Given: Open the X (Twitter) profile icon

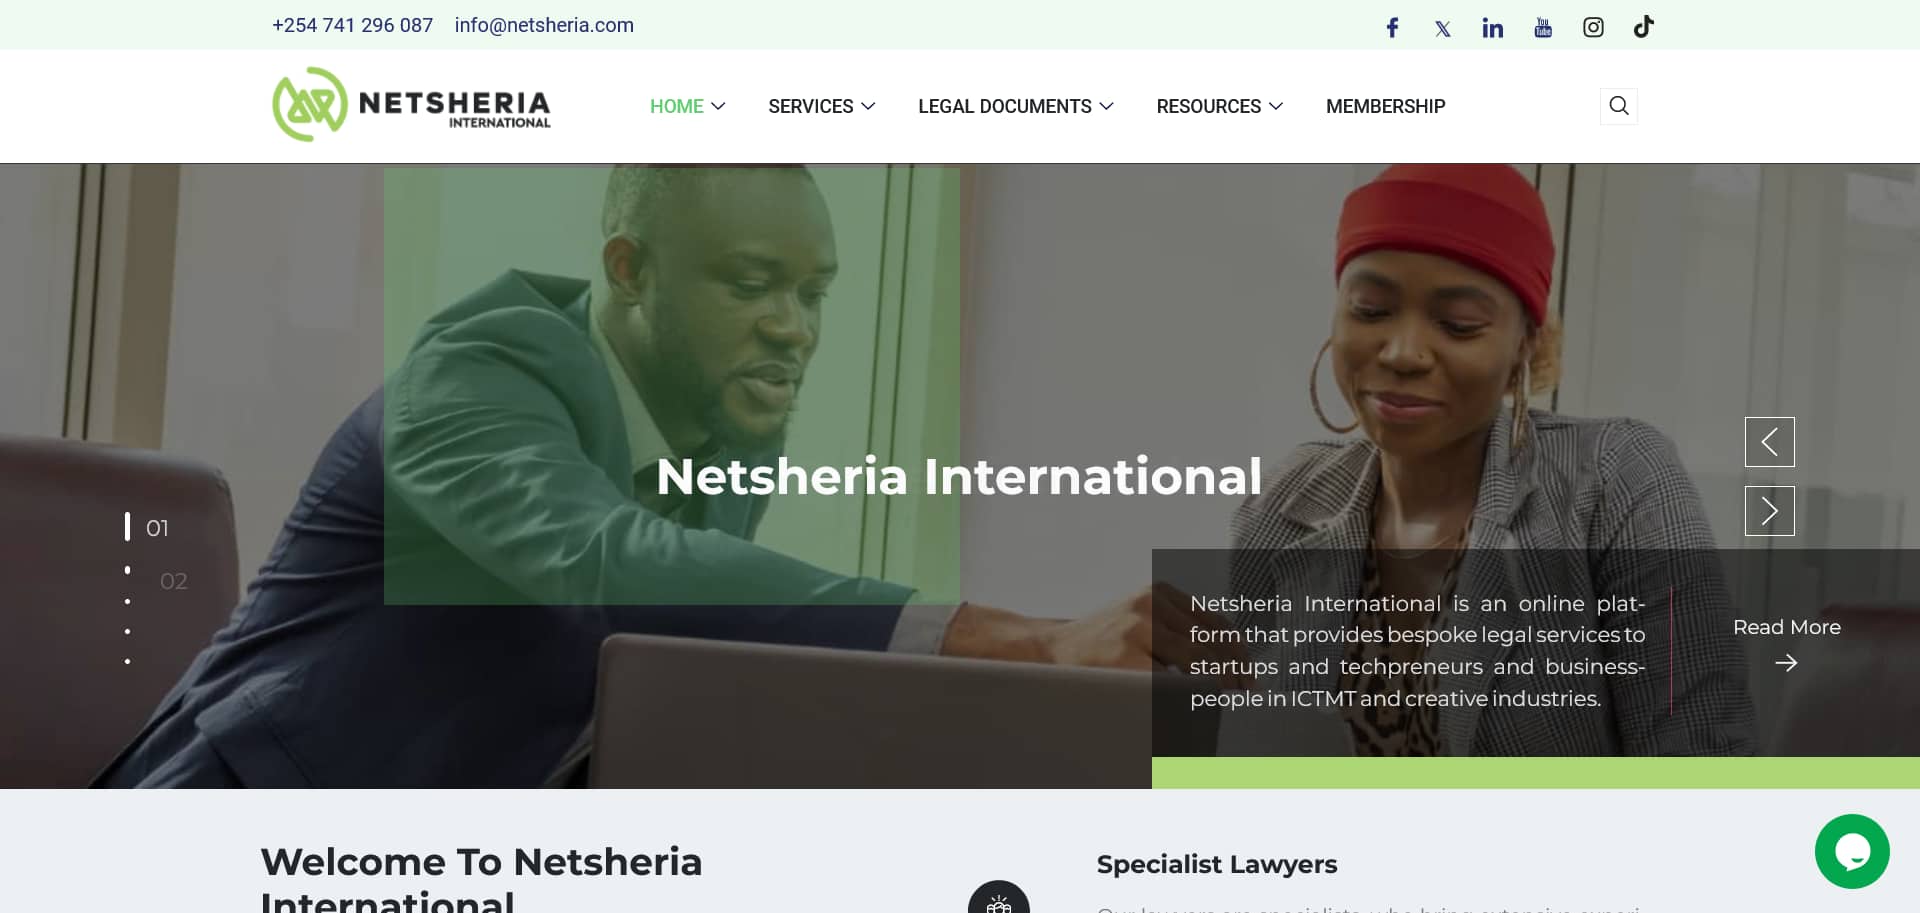Looking at the screenshot, I should click(x=1442, y=28).
